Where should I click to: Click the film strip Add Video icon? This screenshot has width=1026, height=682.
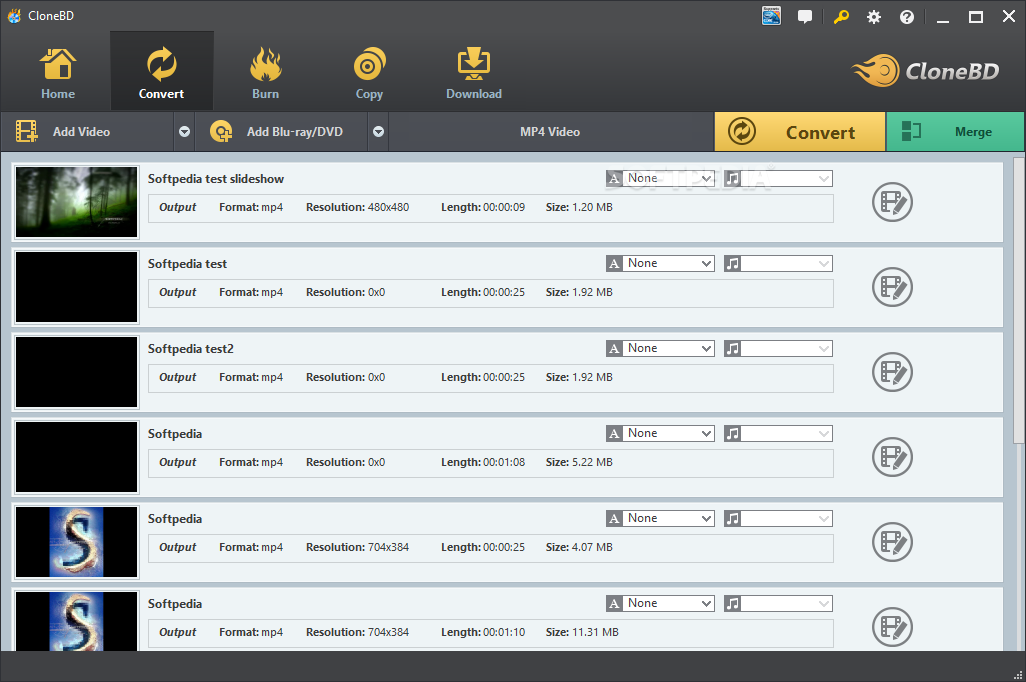pyautogui.click(x=26, y=132)
